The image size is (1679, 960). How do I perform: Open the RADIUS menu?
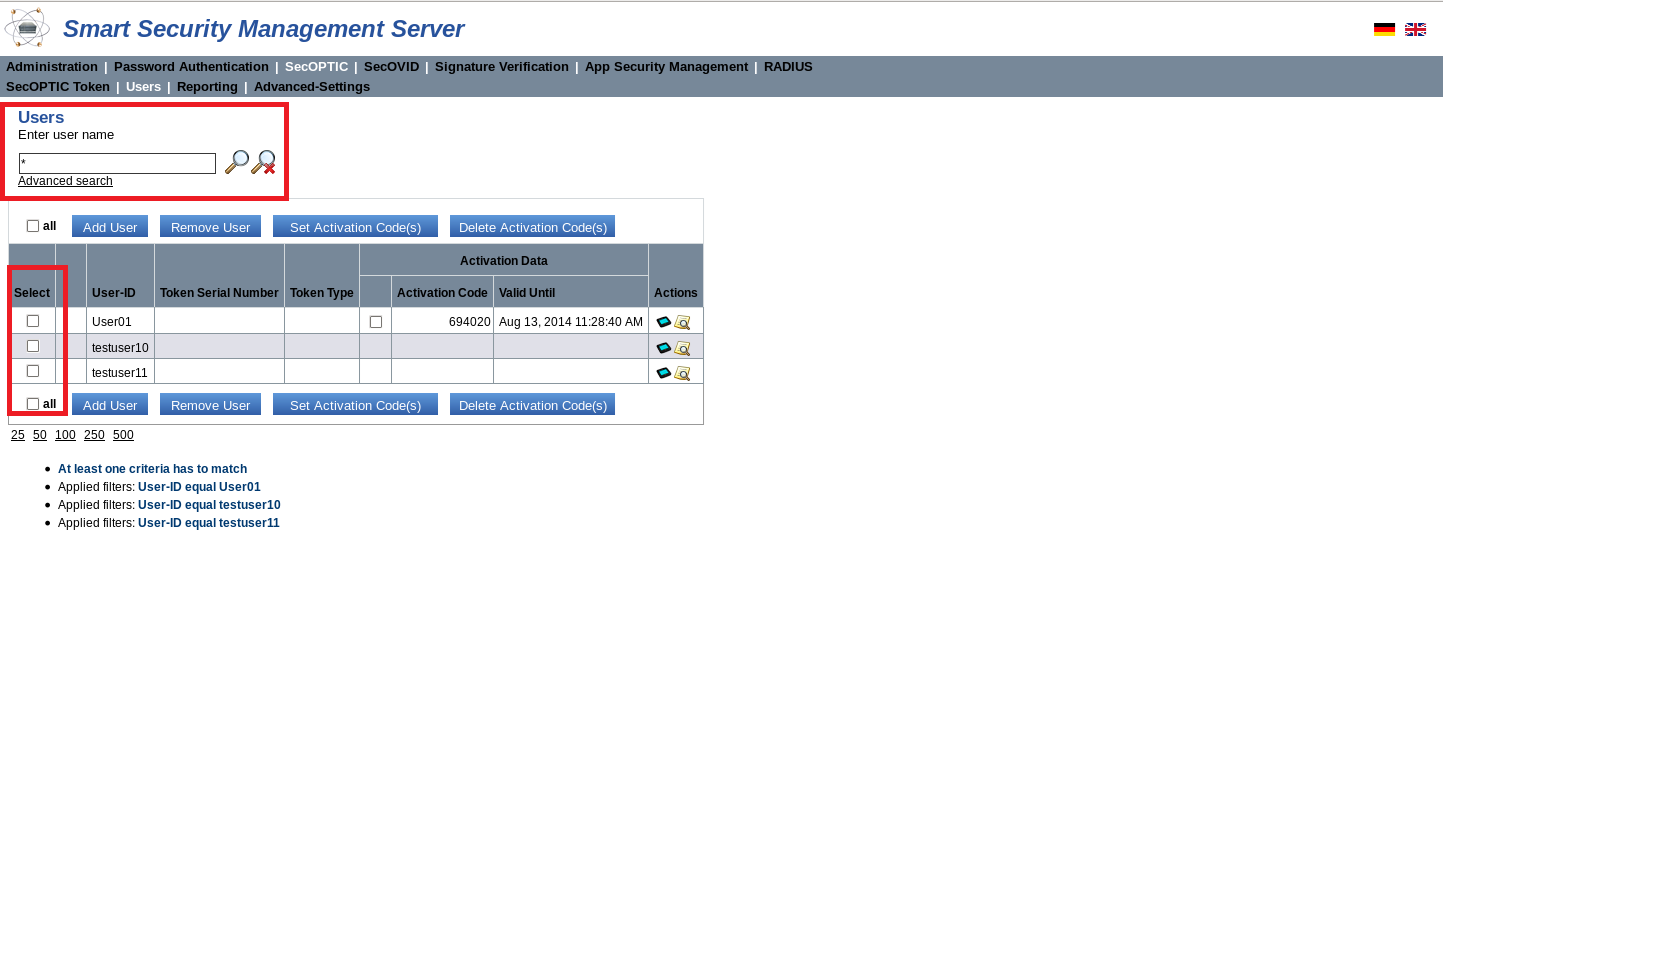[x=788, y=67]
